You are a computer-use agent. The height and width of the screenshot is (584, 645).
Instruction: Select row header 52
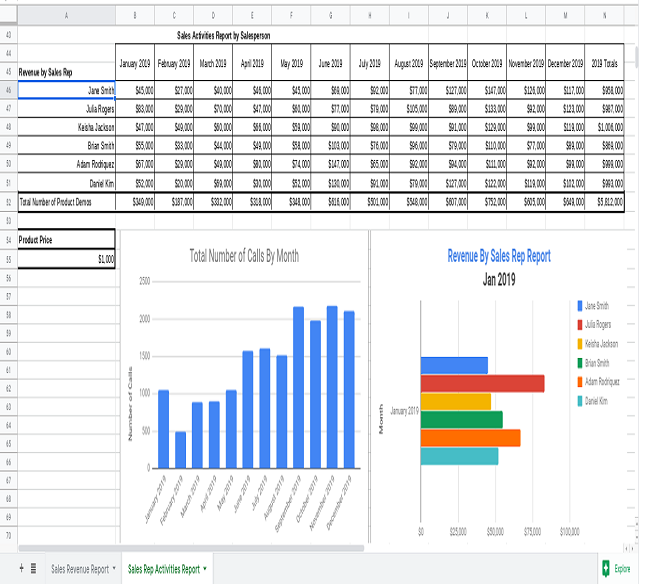9,202
